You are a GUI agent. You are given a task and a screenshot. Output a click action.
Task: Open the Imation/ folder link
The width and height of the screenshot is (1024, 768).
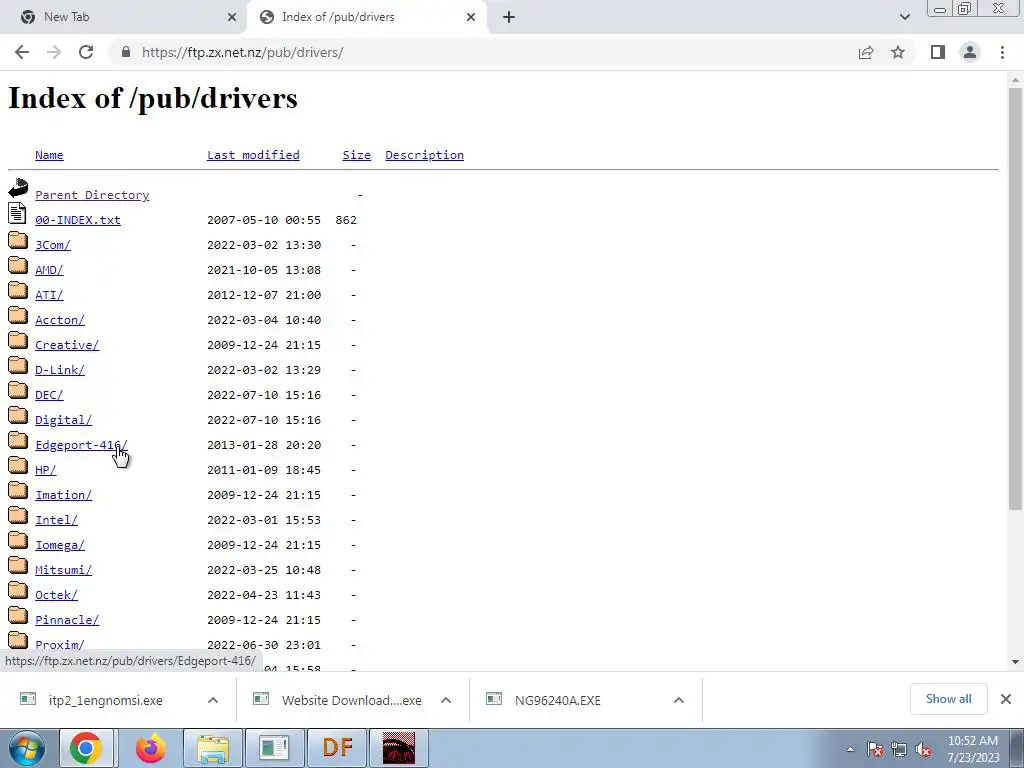coord(63,495)
